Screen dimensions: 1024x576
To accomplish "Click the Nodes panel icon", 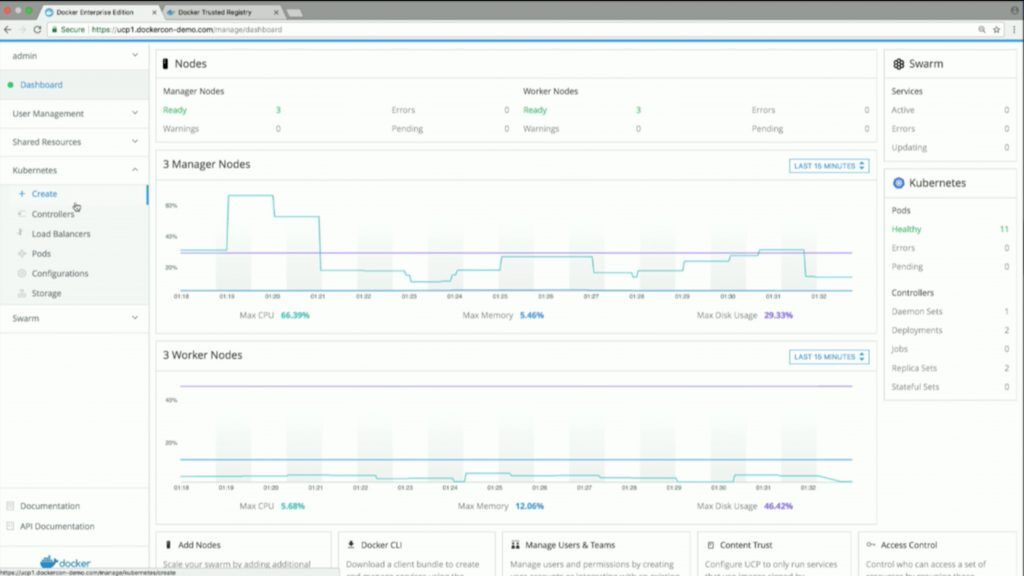I will click(x=165, y=63).
